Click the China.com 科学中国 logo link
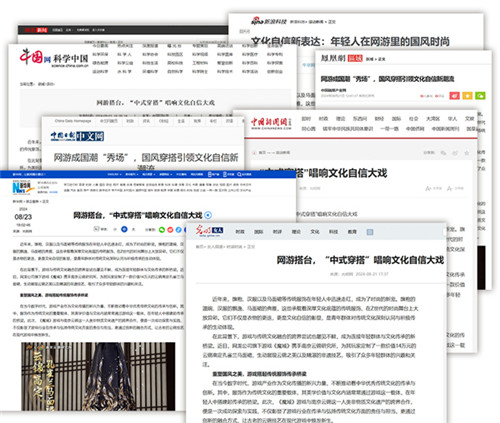500x423 pixels. (54, 58)
